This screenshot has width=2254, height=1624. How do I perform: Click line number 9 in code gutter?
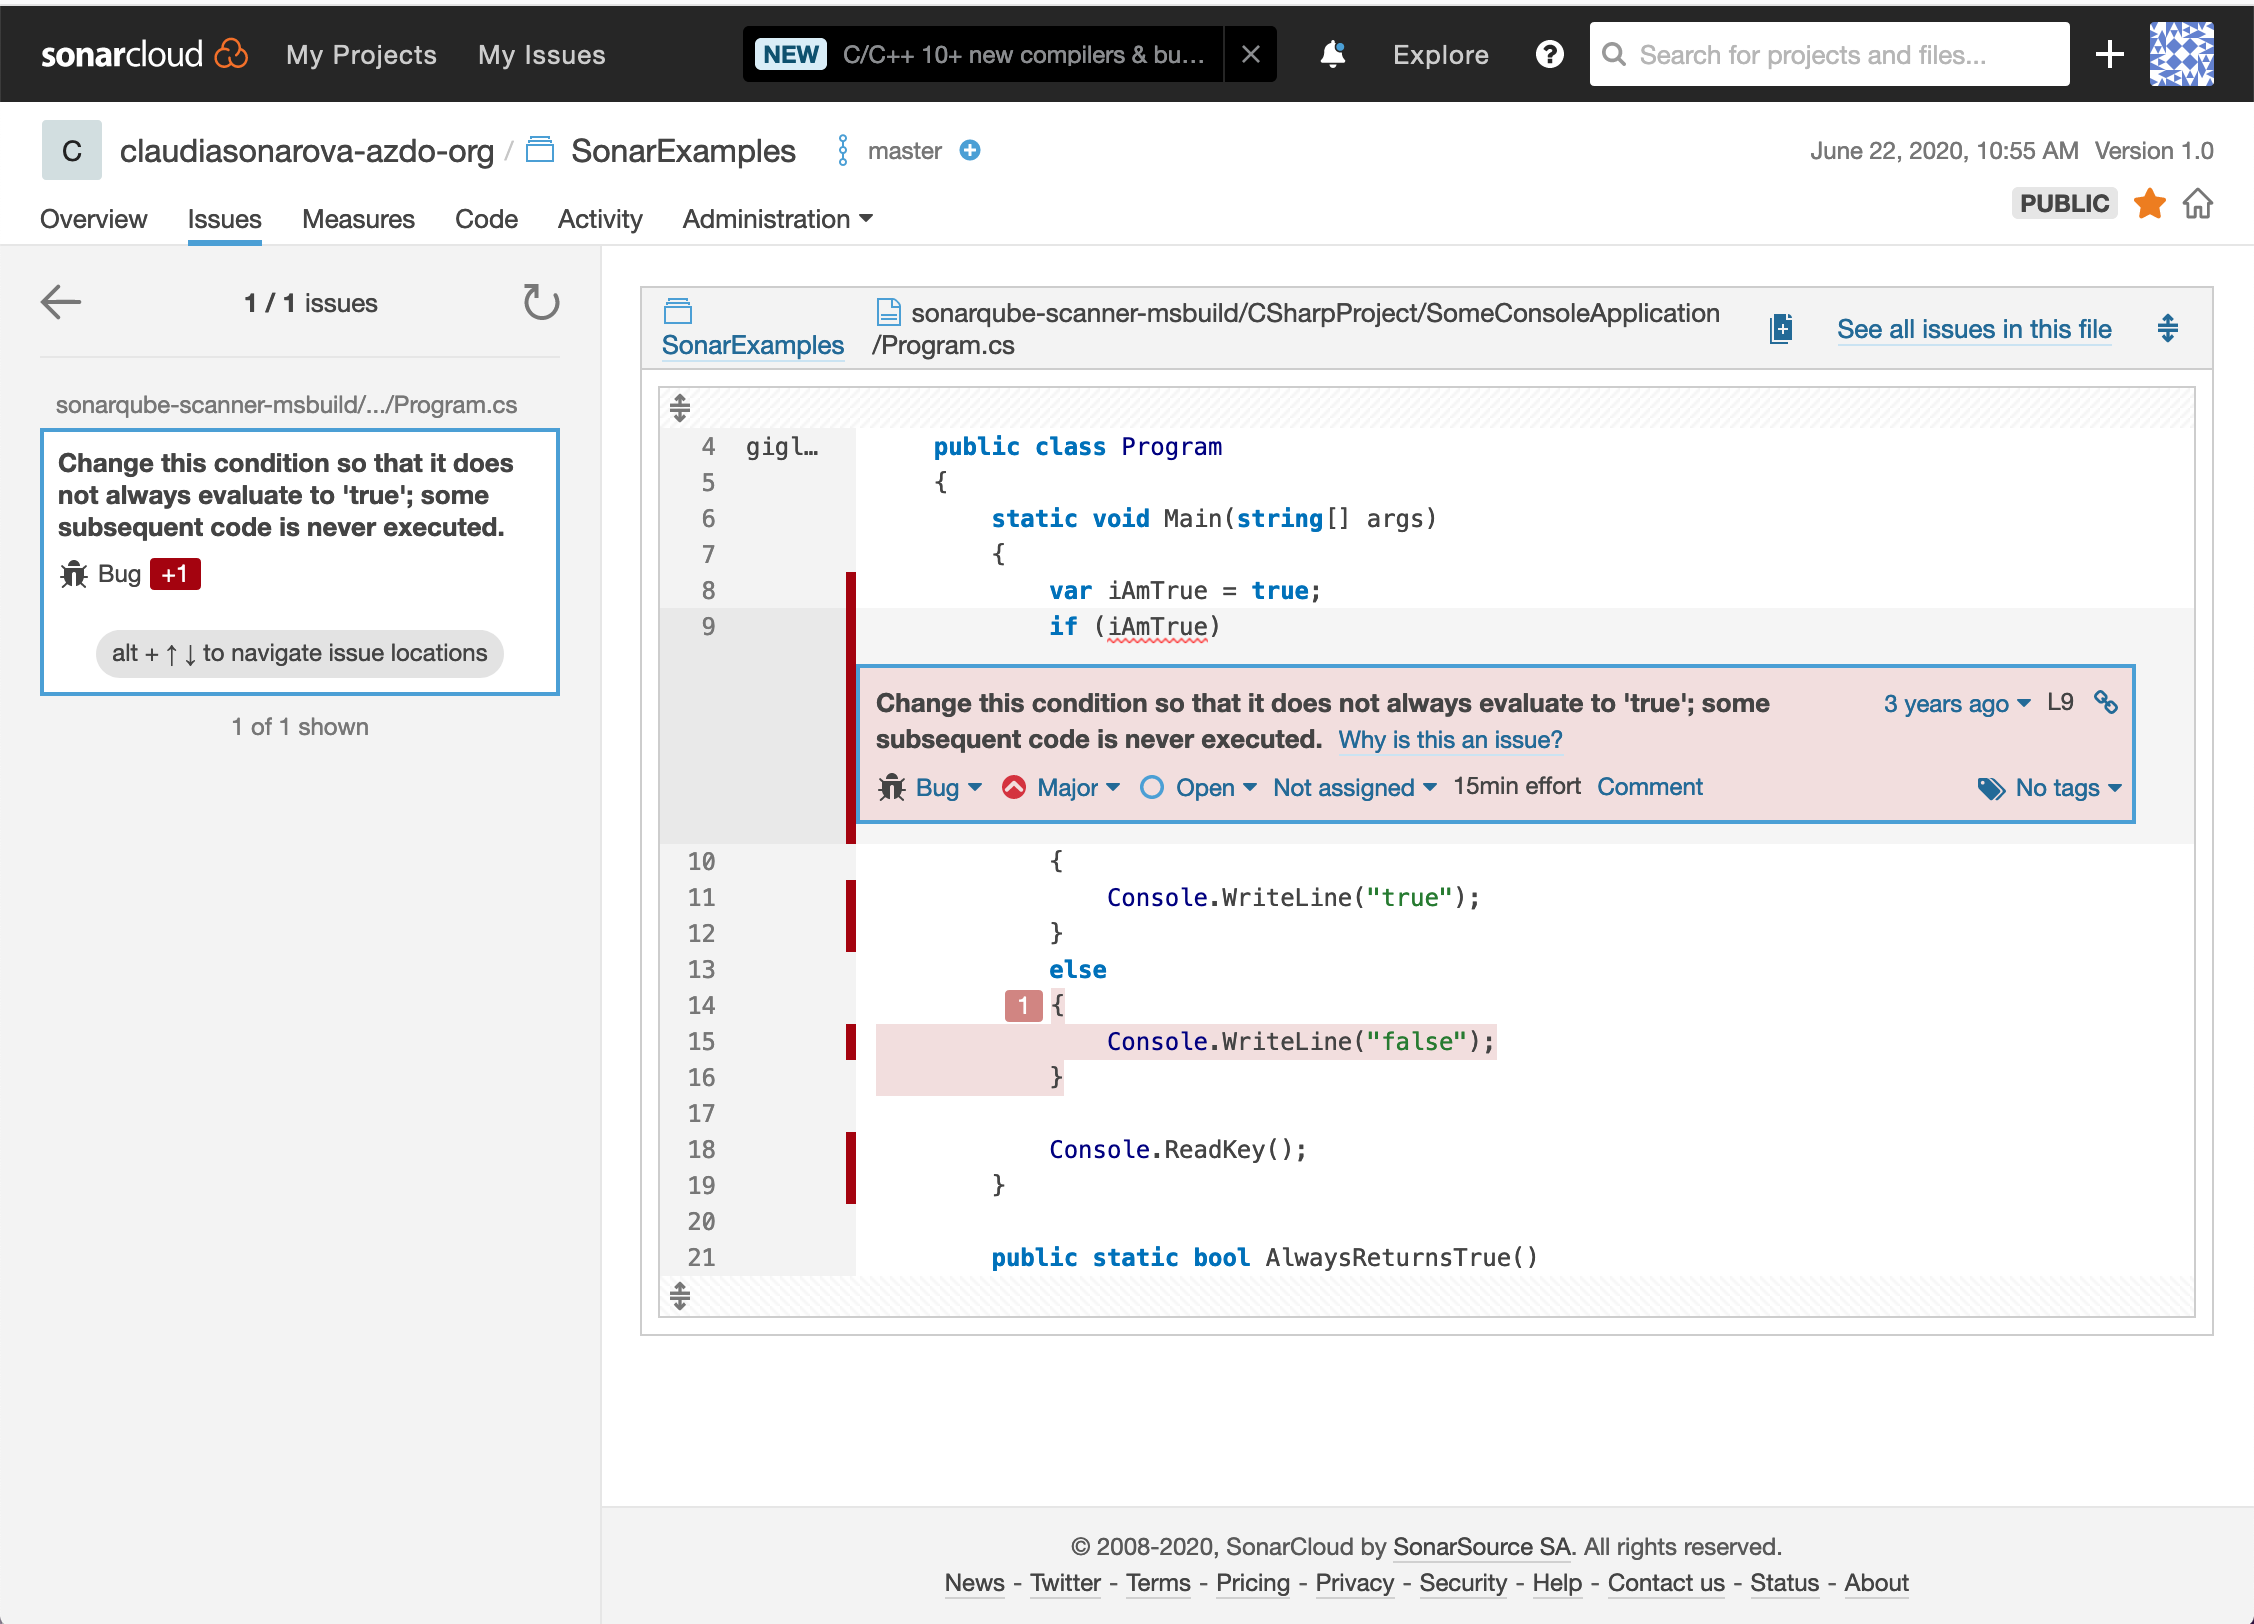[x=708, y=626]
